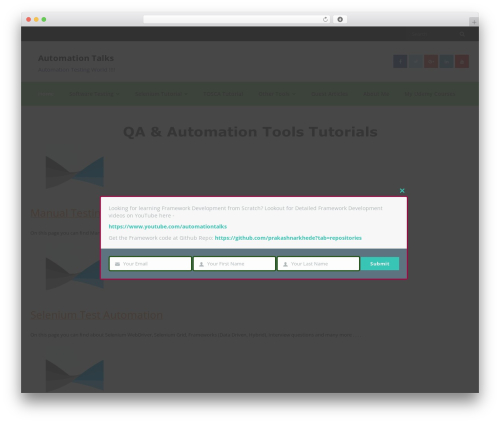Click the Submit button in the popup
Screen dimensions: 500x423
[380, 264]
